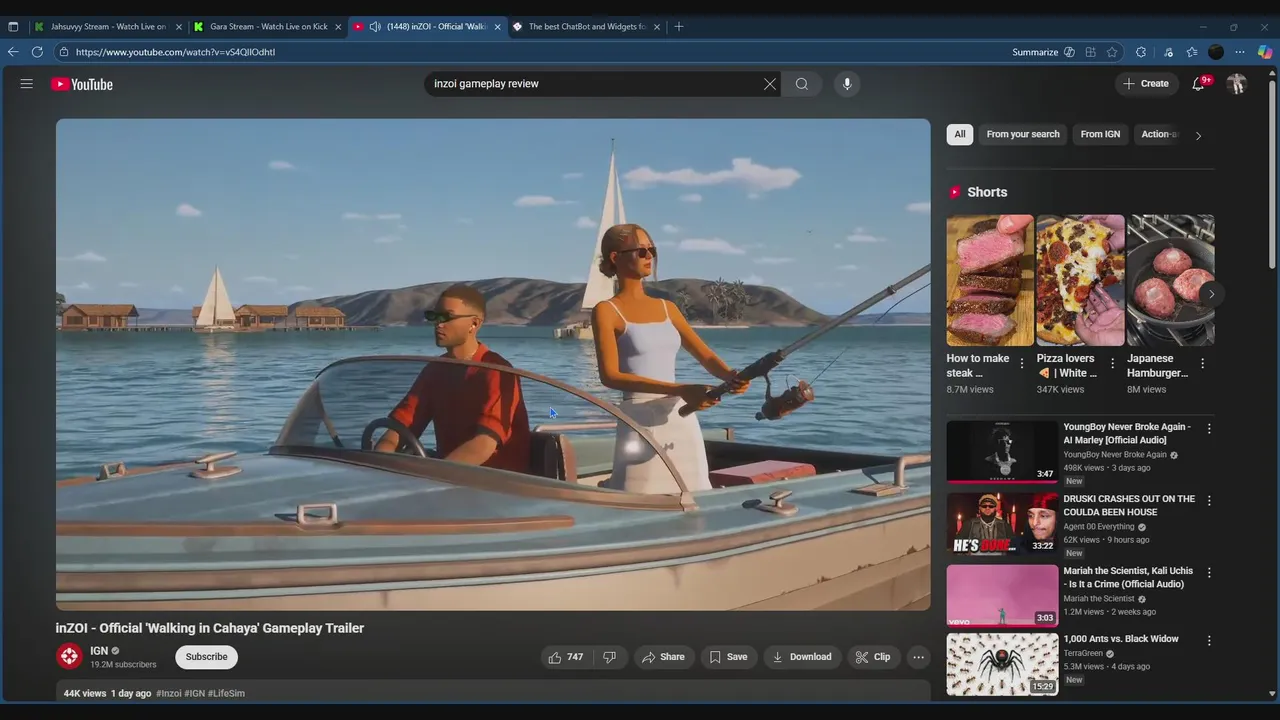
Task: Show next Shorts with the arrow
Action: tap(1211, 294)
